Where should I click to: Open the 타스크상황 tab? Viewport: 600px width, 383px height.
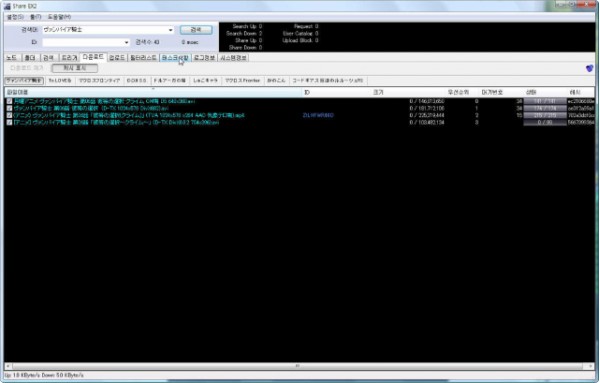[x=175, y=58]
